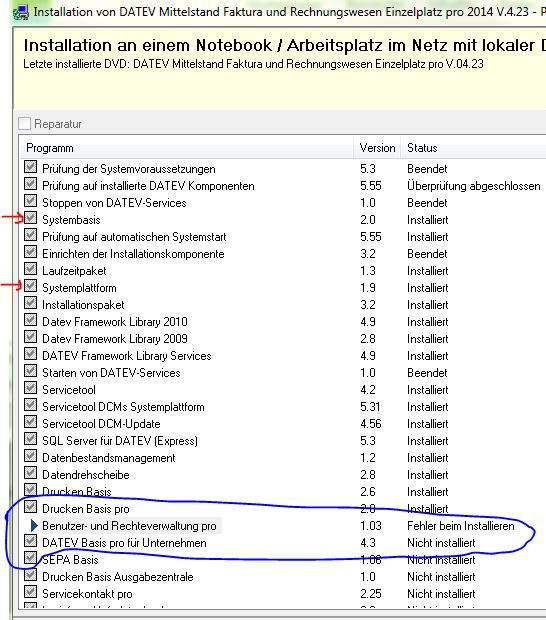Click version '2.25' of Servicekontakt pro
The image size is (546, 620).
[371, 594]
